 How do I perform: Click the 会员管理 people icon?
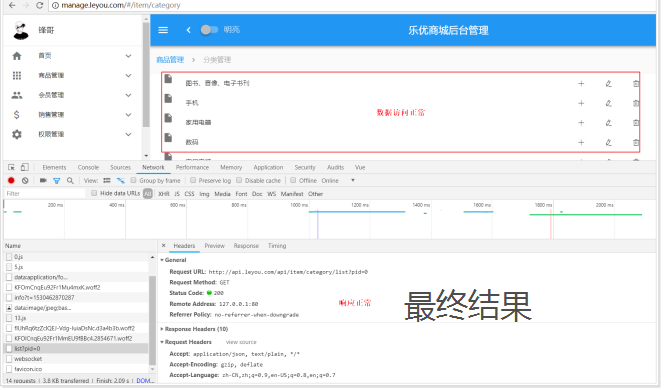pos(17,95)
